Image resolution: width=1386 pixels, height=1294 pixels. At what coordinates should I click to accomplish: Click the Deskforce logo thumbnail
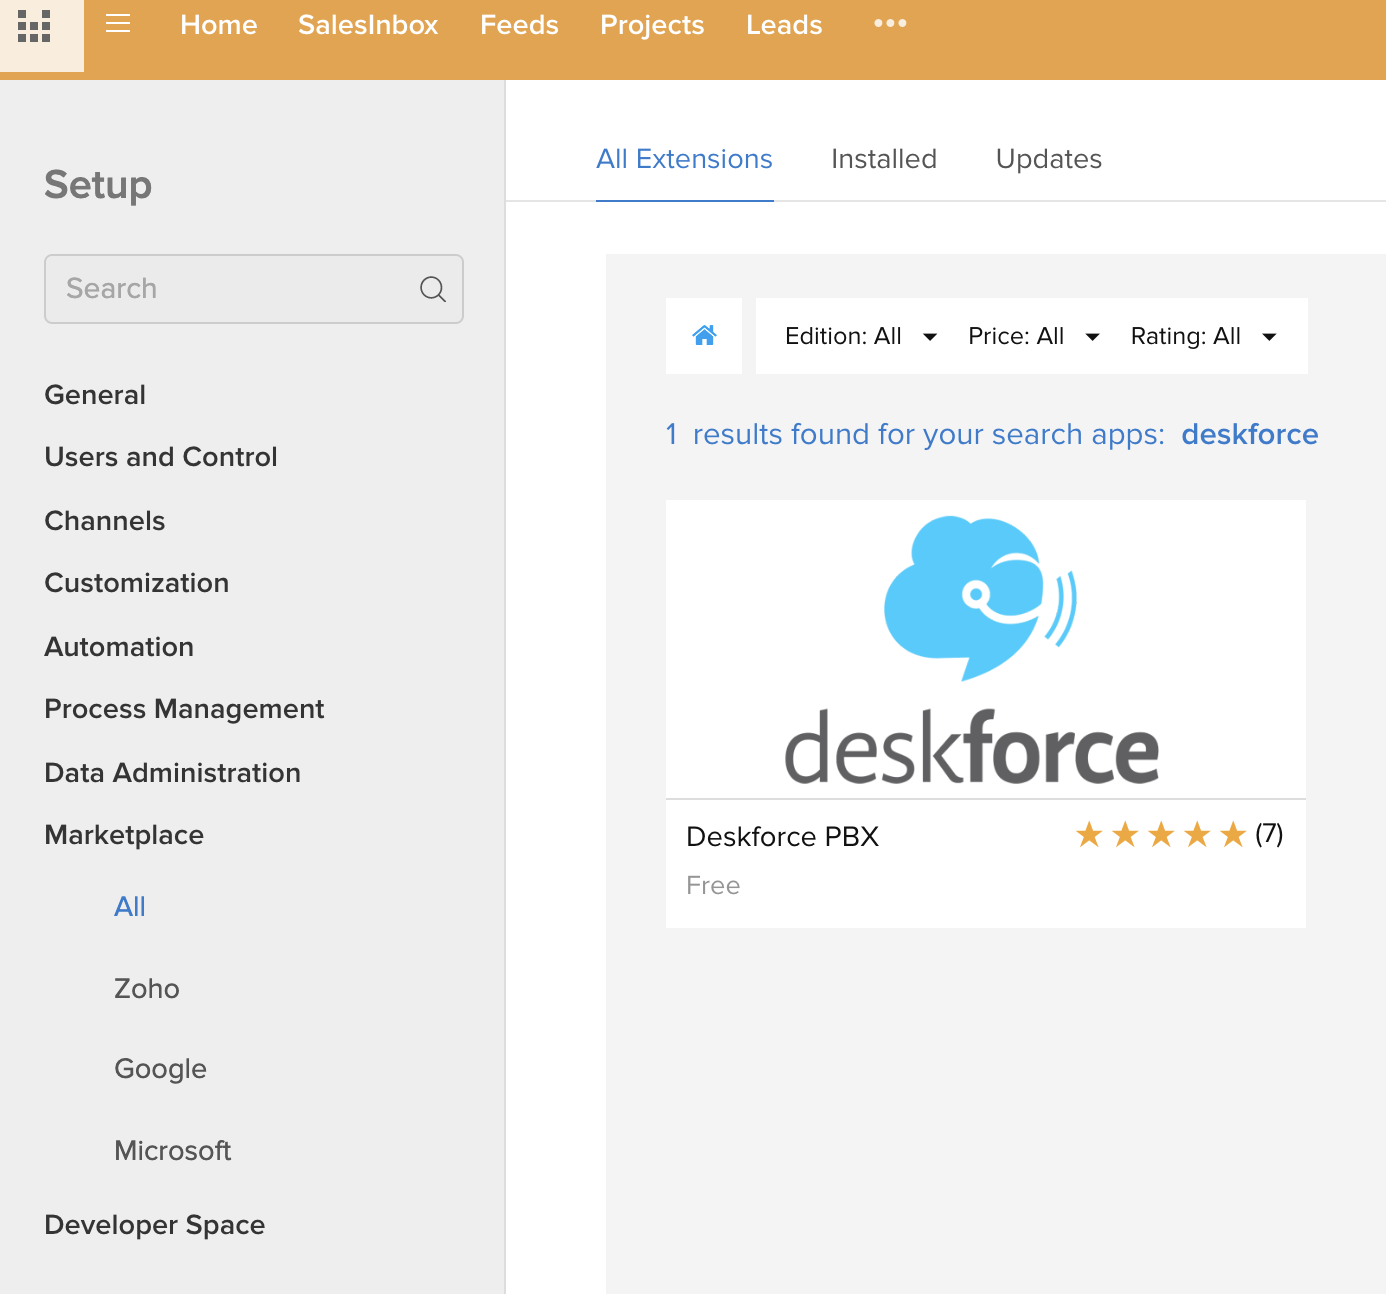pos(986,650)
